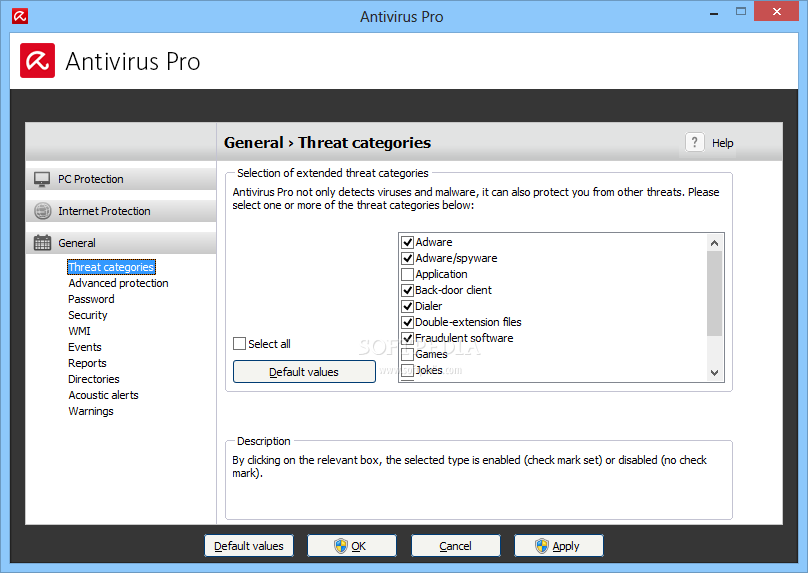This screenshot has height=573, width=808.
Task: Click the Apply button
Action: click(x=559, y=546)
